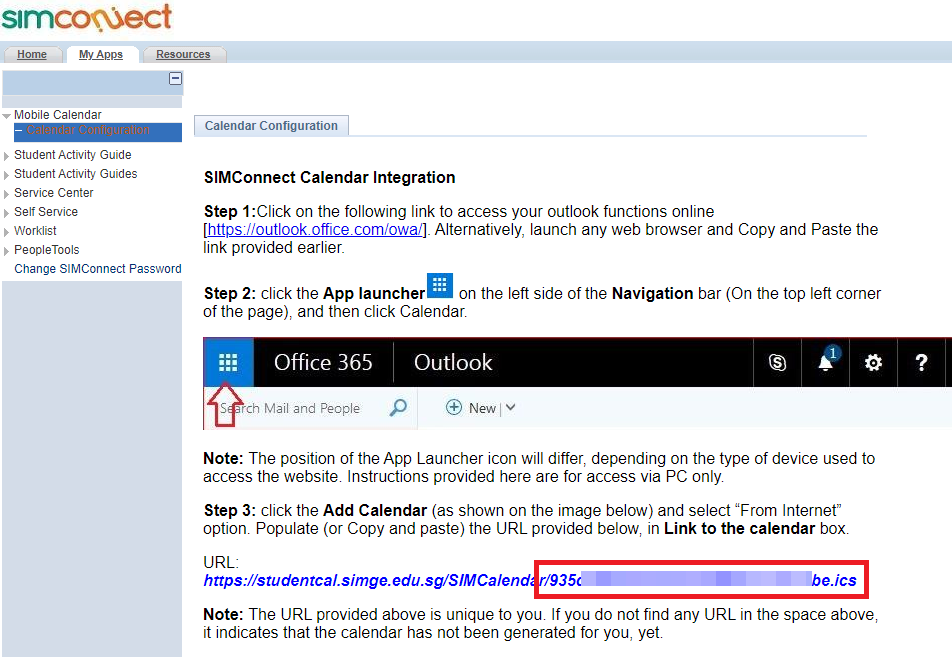Screen dimensions: 952x657
Task: Click the Outlook title in header
Action: point(453,363)
